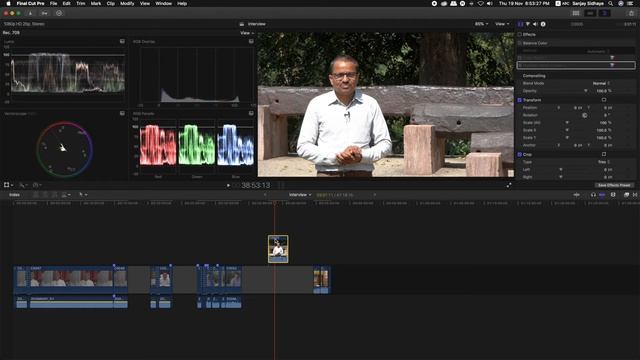Click the Save Effects Preset button
This screenshot has width=640, height=360.
[x=614, y=185]
